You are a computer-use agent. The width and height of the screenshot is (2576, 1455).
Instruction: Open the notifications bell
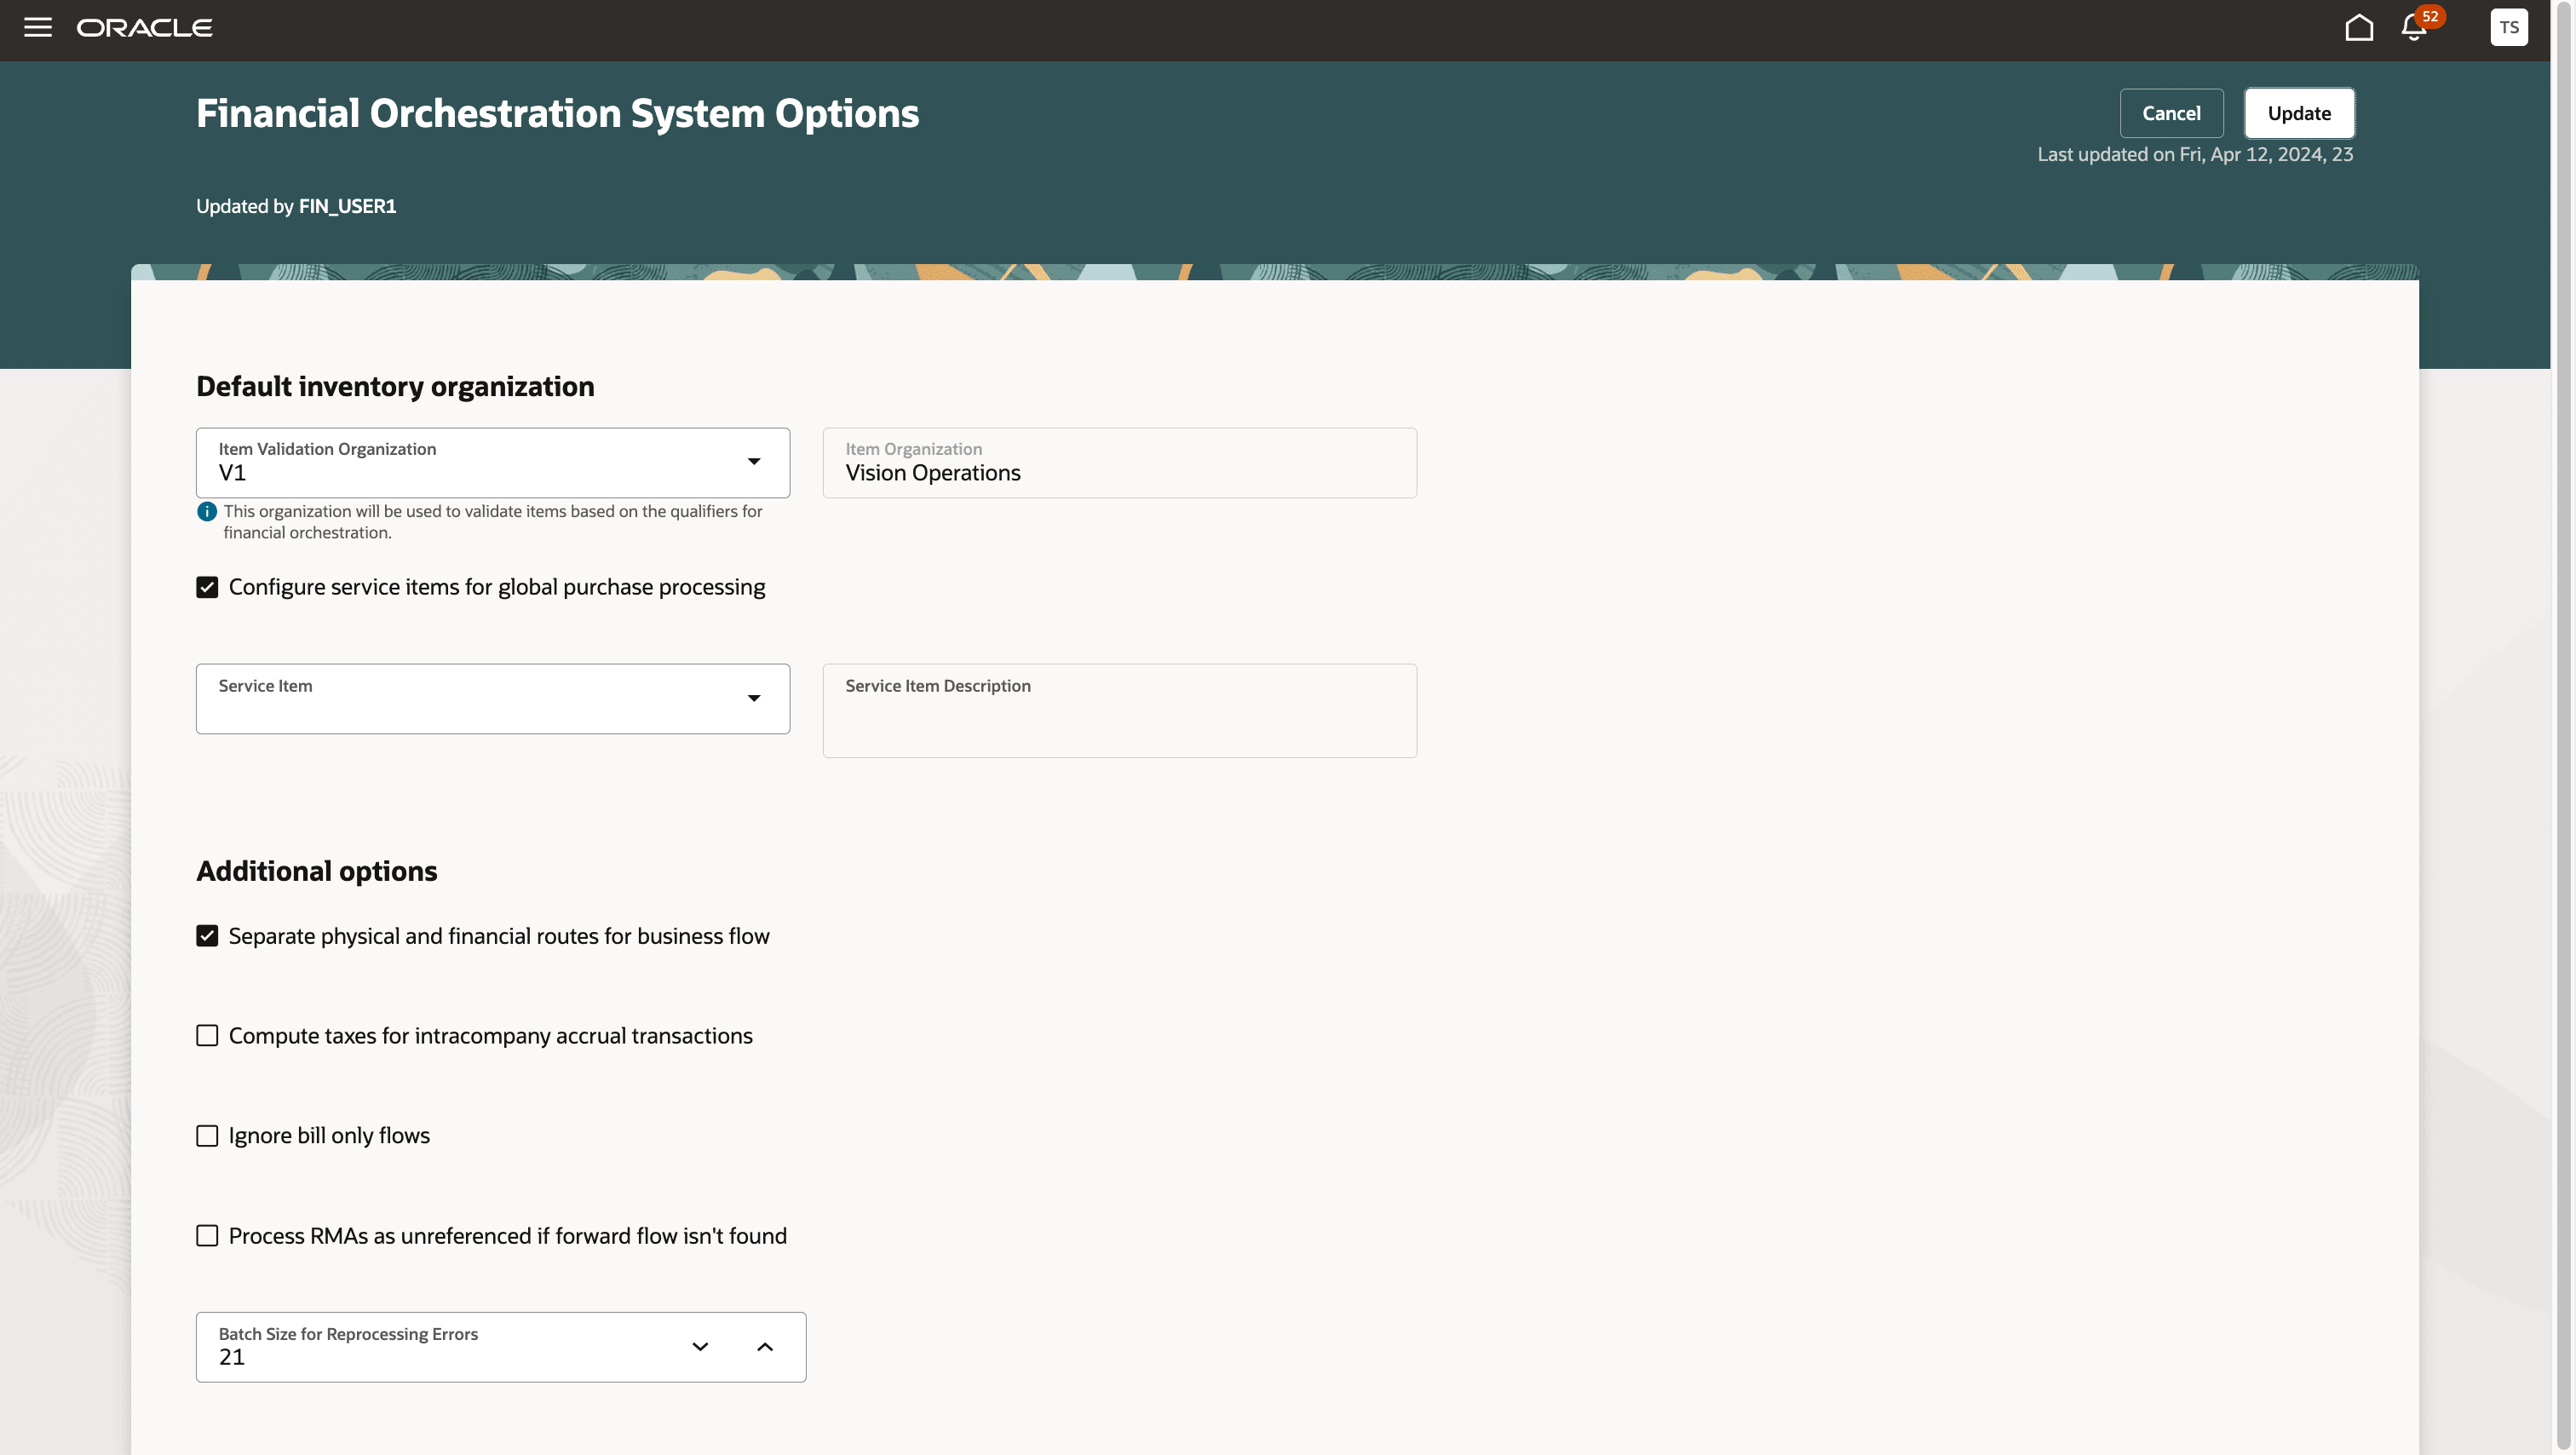tap(2413, 28)
